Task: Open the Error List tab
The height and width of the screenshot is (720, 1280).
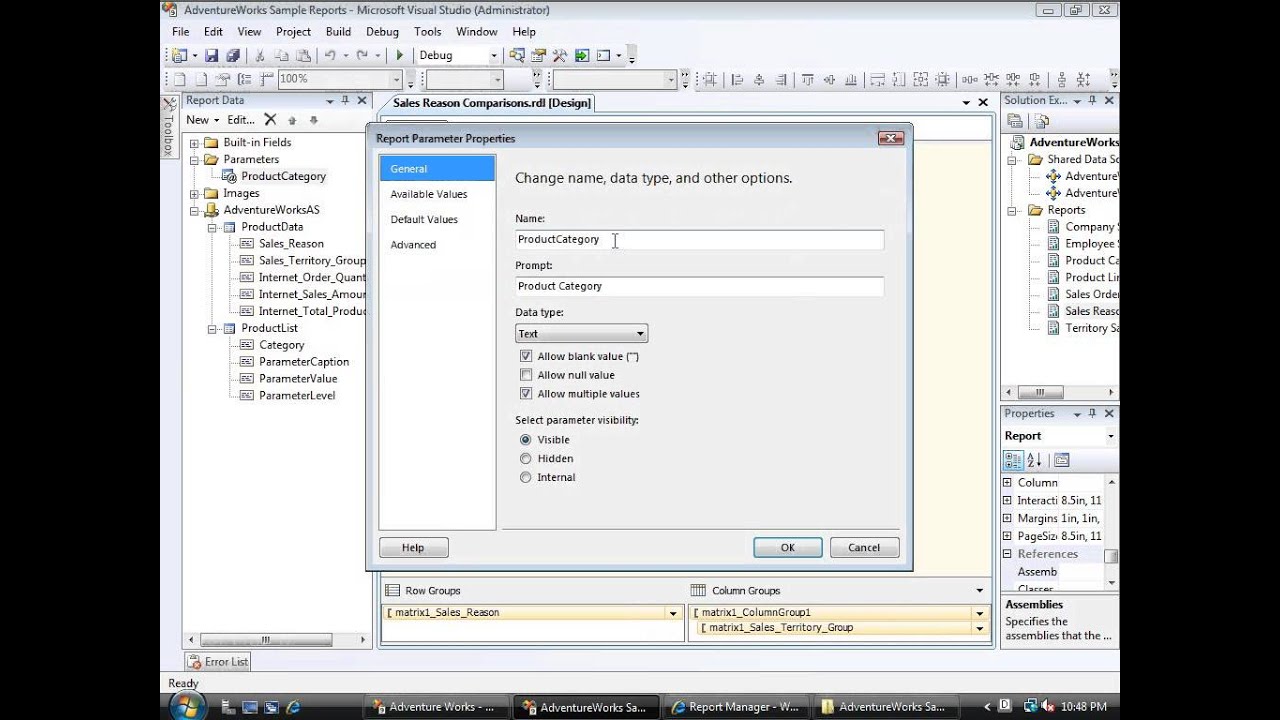Action: tap(218, 662)
